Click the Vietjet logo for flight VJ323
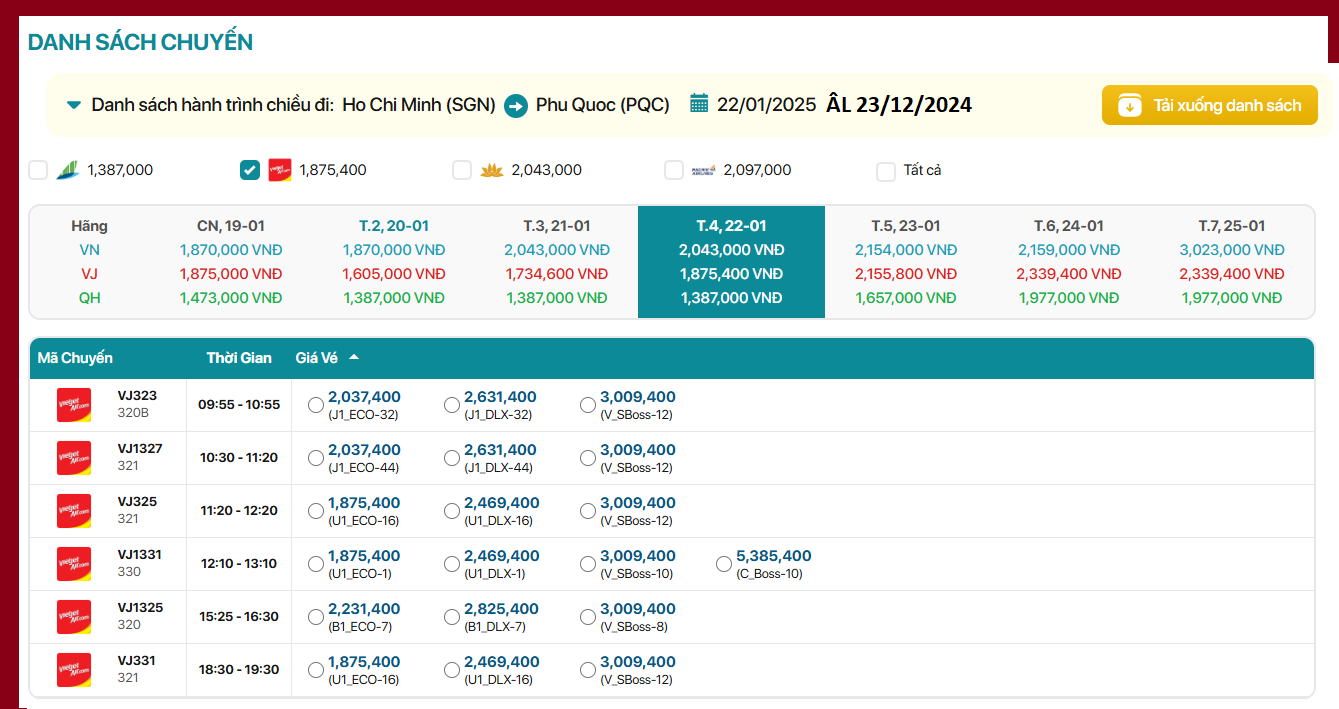This screenshot has height=709, width=1339. tap(74, 405)
